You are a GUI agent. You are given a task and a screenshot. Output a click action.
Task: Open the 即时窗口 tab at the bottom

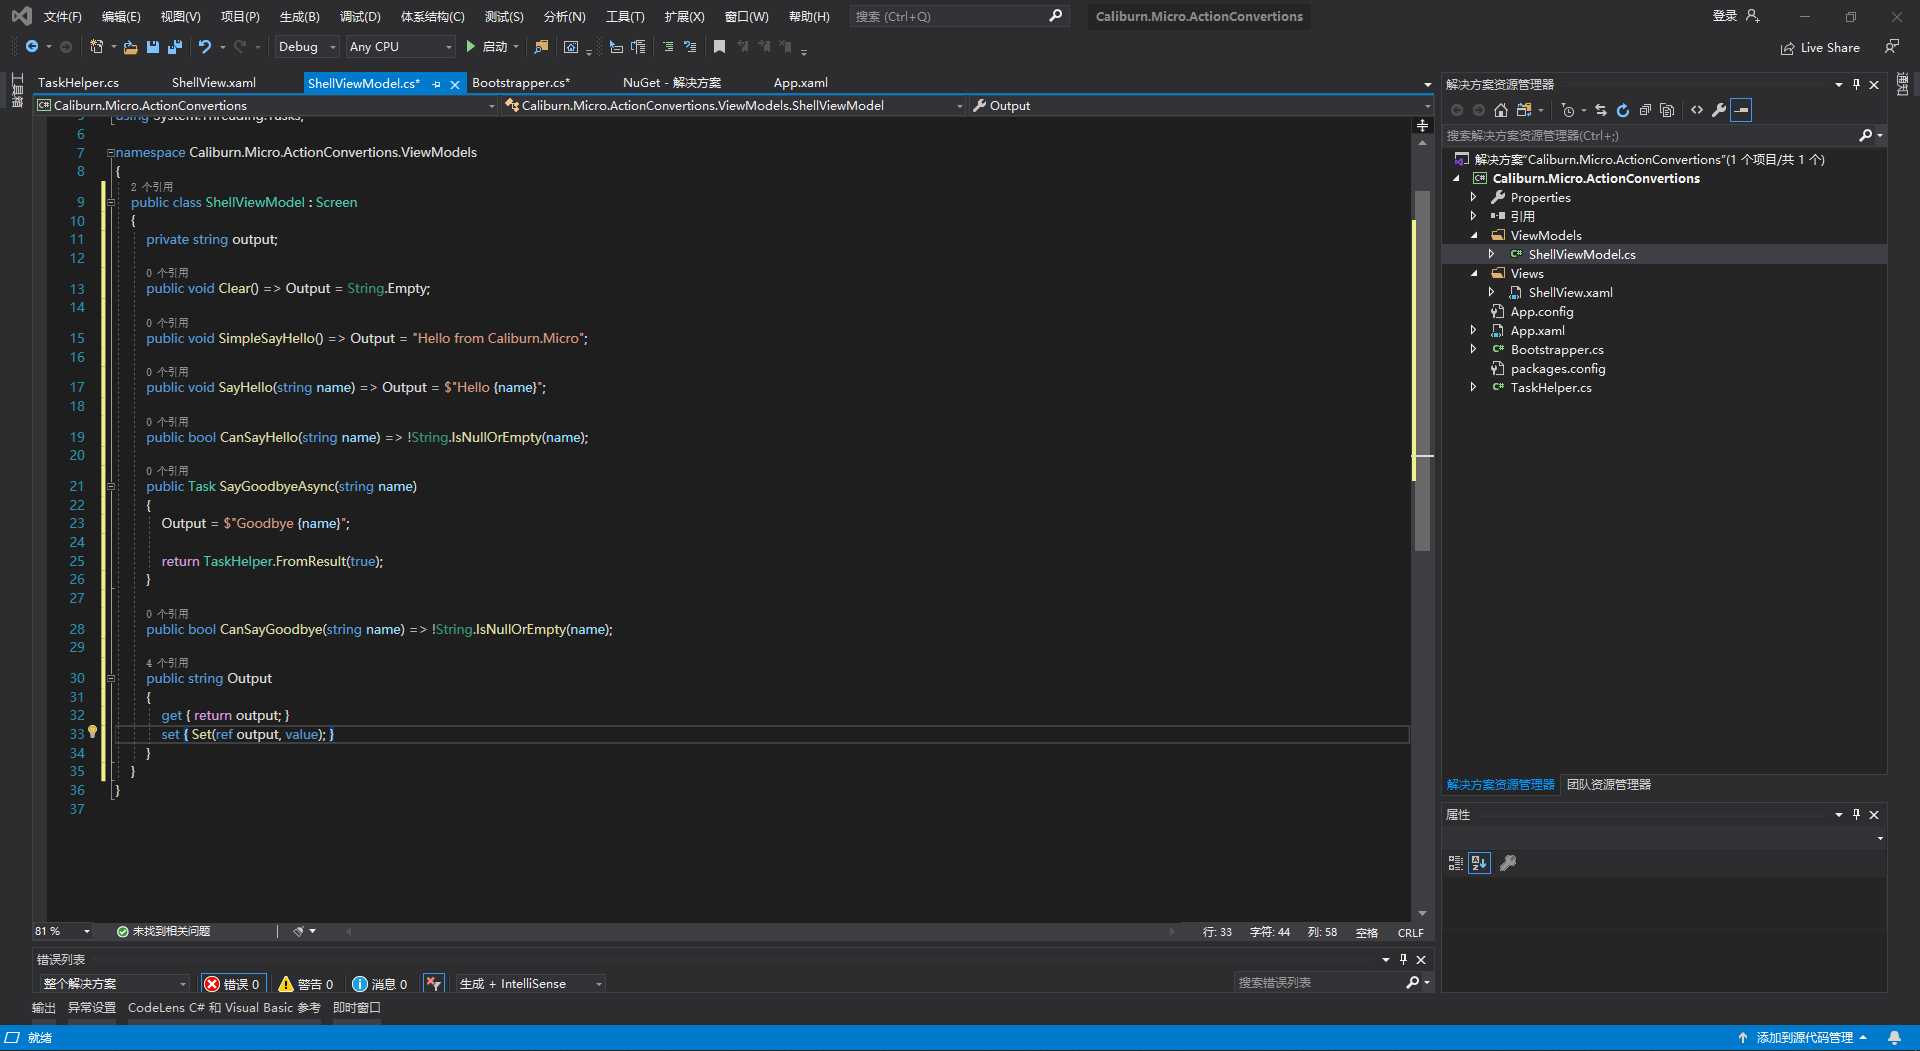click(357, 1008)
